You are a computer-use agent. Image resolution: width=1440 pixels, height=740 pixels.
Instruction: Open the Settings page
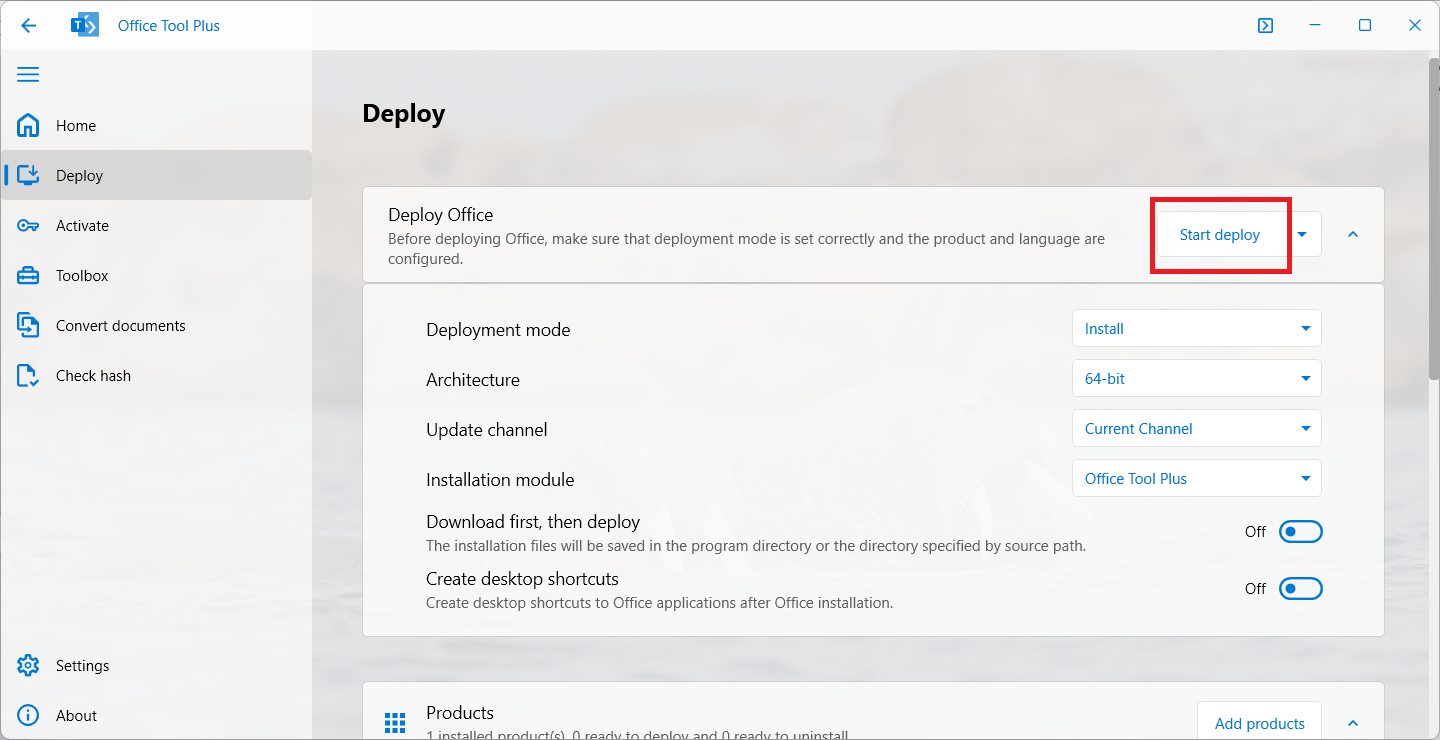[156, 666]
